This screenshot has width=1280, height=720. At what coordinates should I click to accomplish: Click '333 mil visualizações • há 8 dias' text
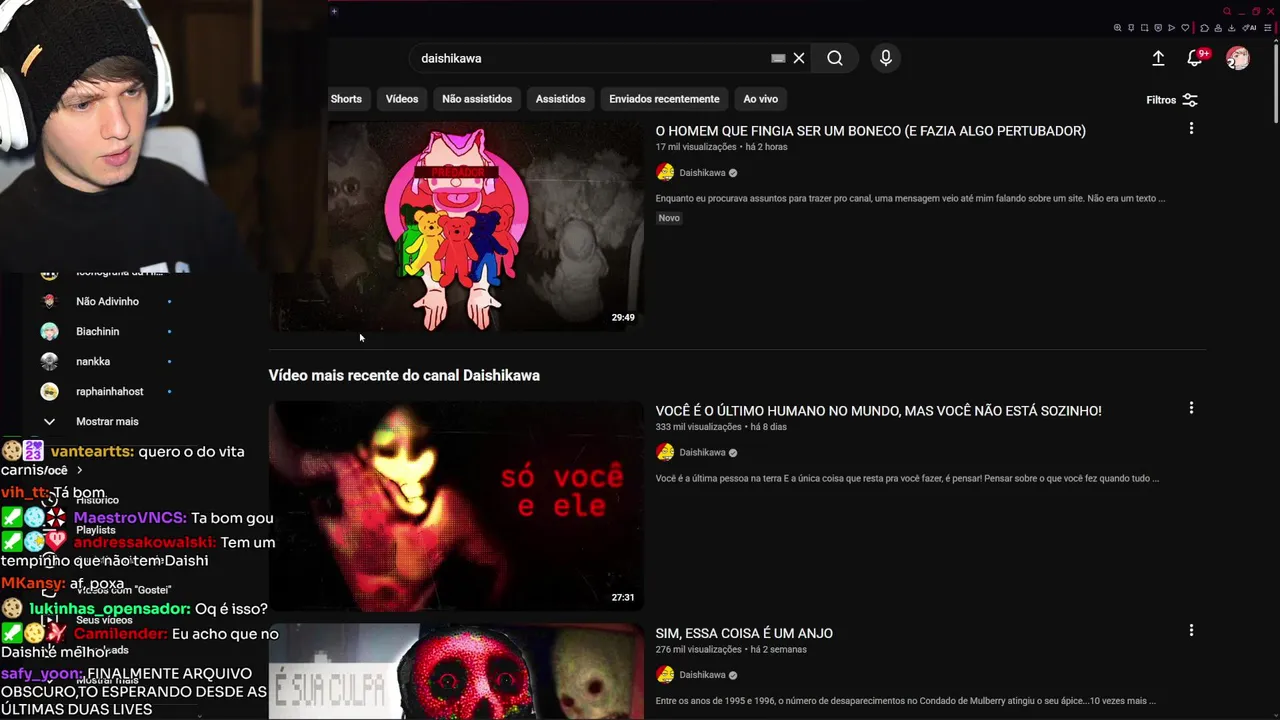click(x=721, y=427)
